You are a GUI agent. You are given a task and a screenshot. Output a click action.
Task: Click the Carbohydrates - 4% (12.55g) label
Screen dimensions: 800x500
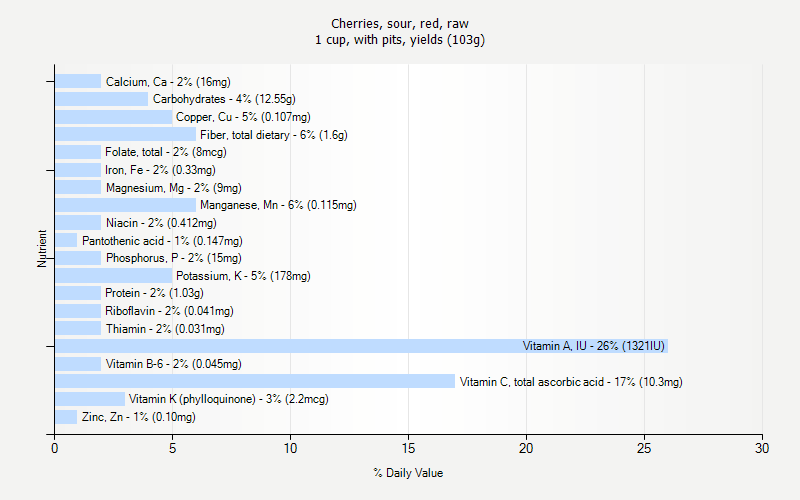click(224, 99)
